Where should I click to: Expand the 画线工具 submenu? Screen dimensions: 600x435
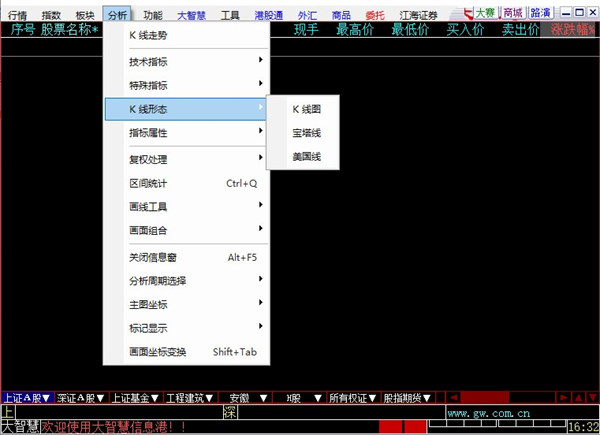[186, 207]
